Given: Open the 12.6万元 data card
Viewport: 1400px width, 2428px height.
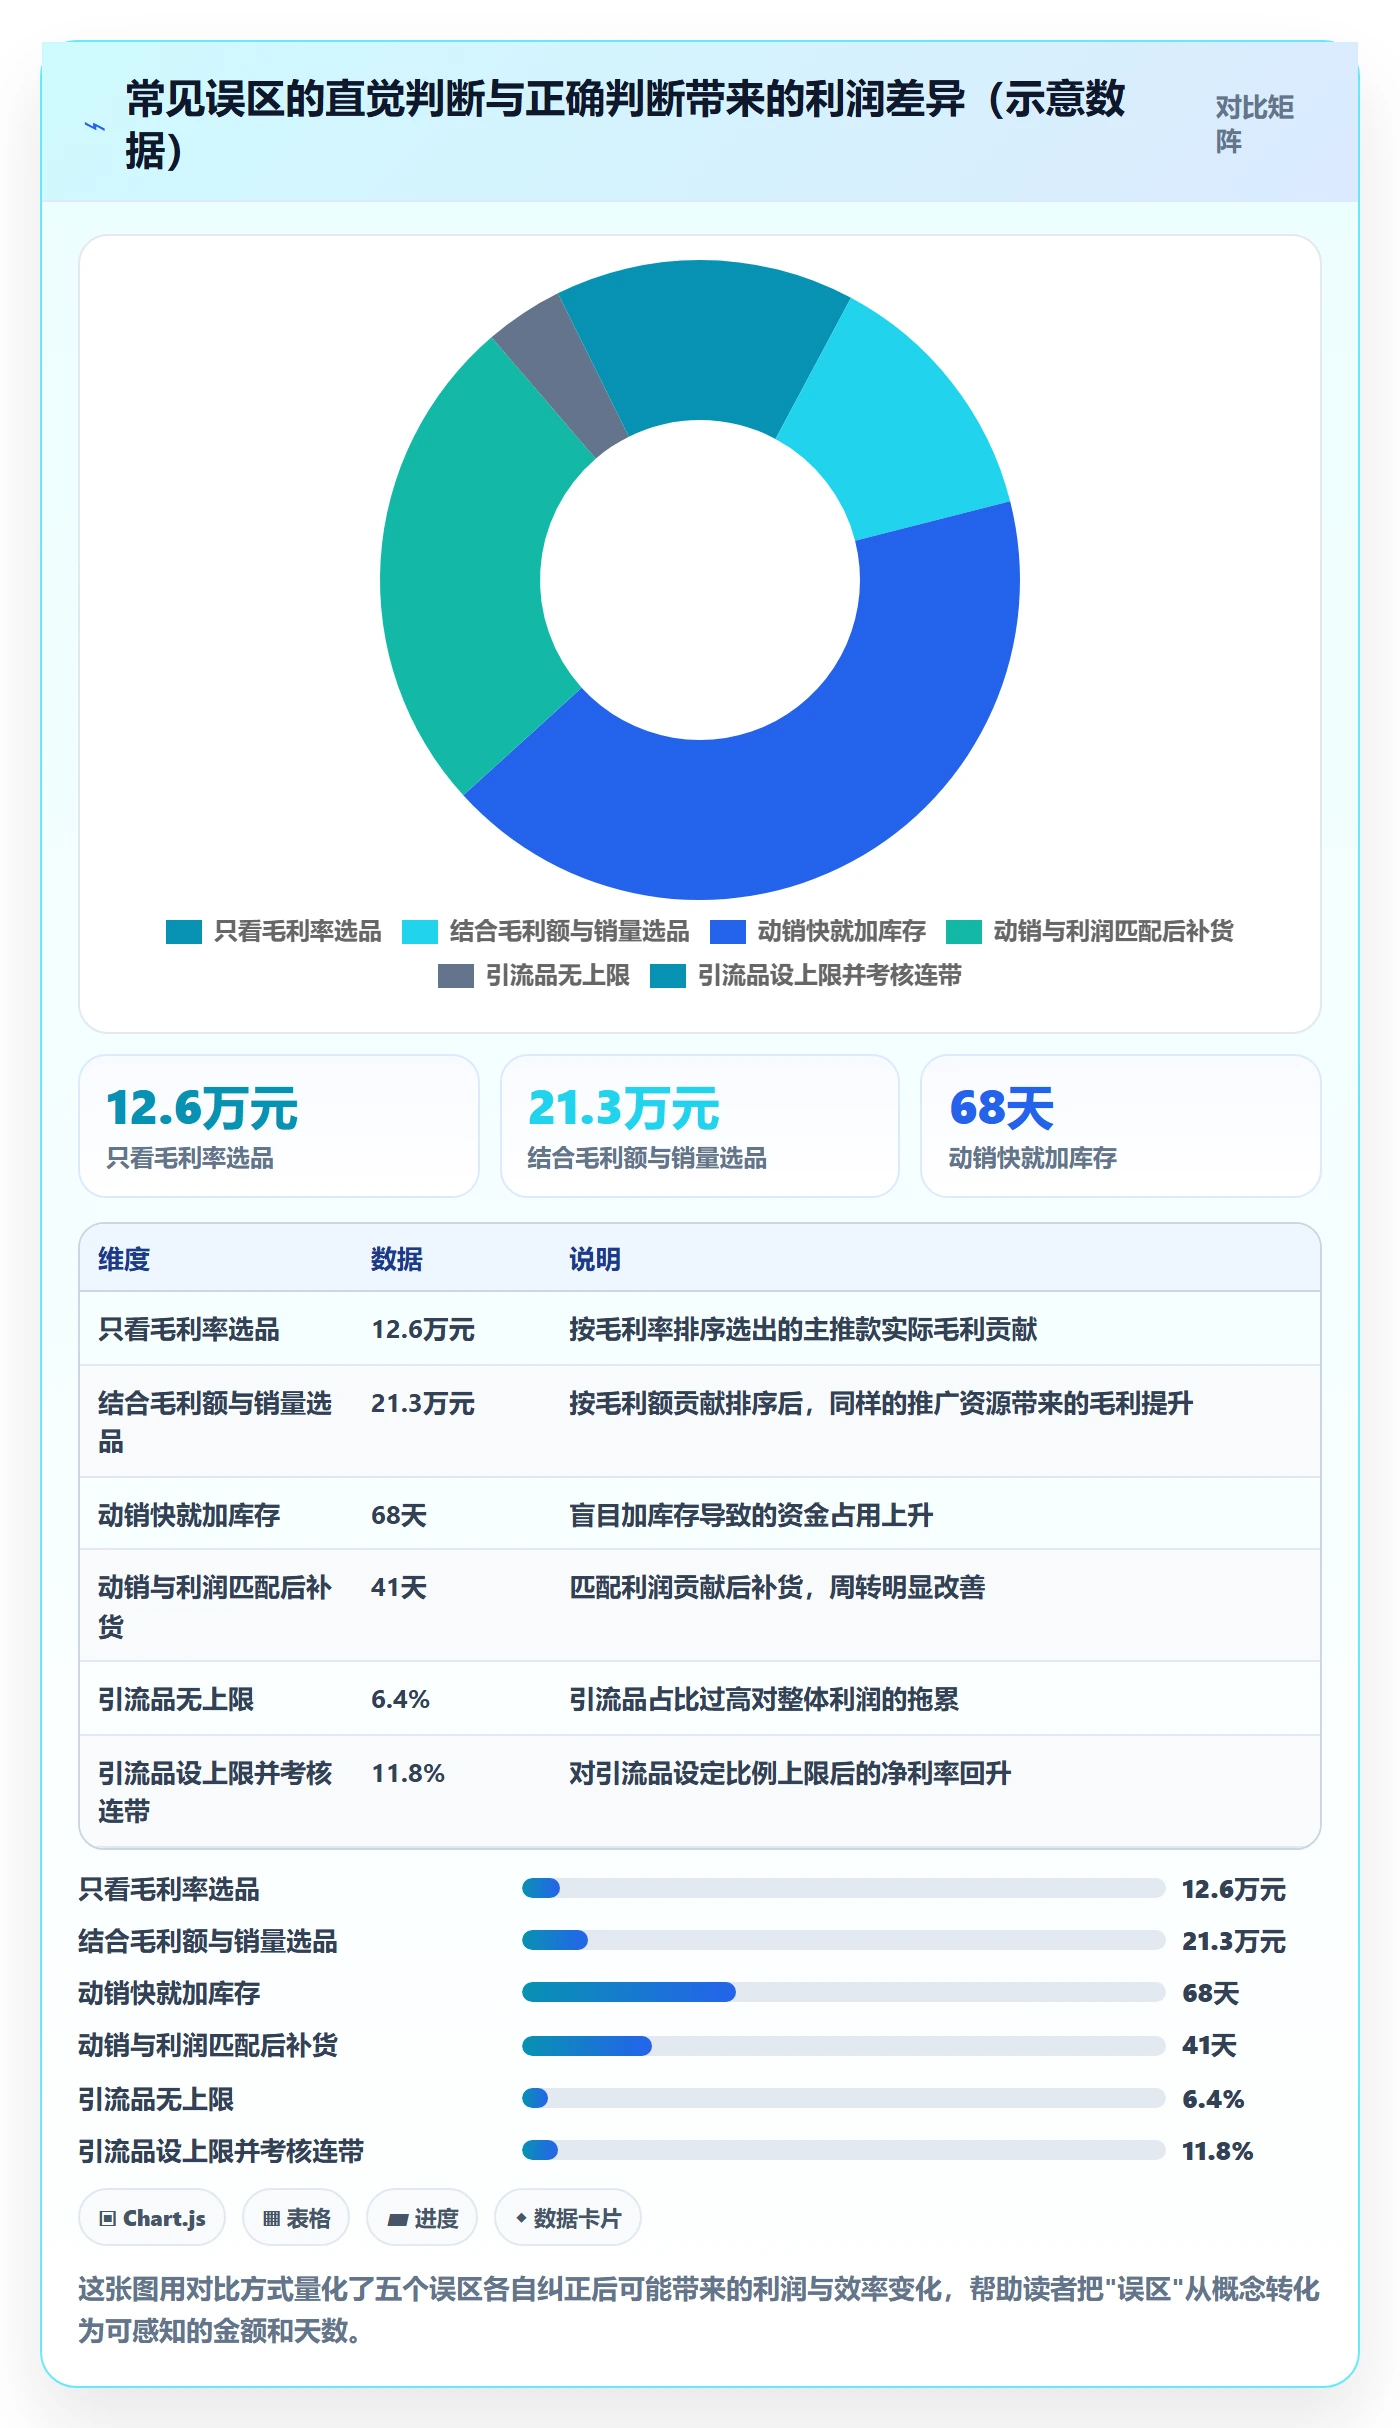Looking at the screenshot, I should pyautogui.click(x=279, y=1126).
